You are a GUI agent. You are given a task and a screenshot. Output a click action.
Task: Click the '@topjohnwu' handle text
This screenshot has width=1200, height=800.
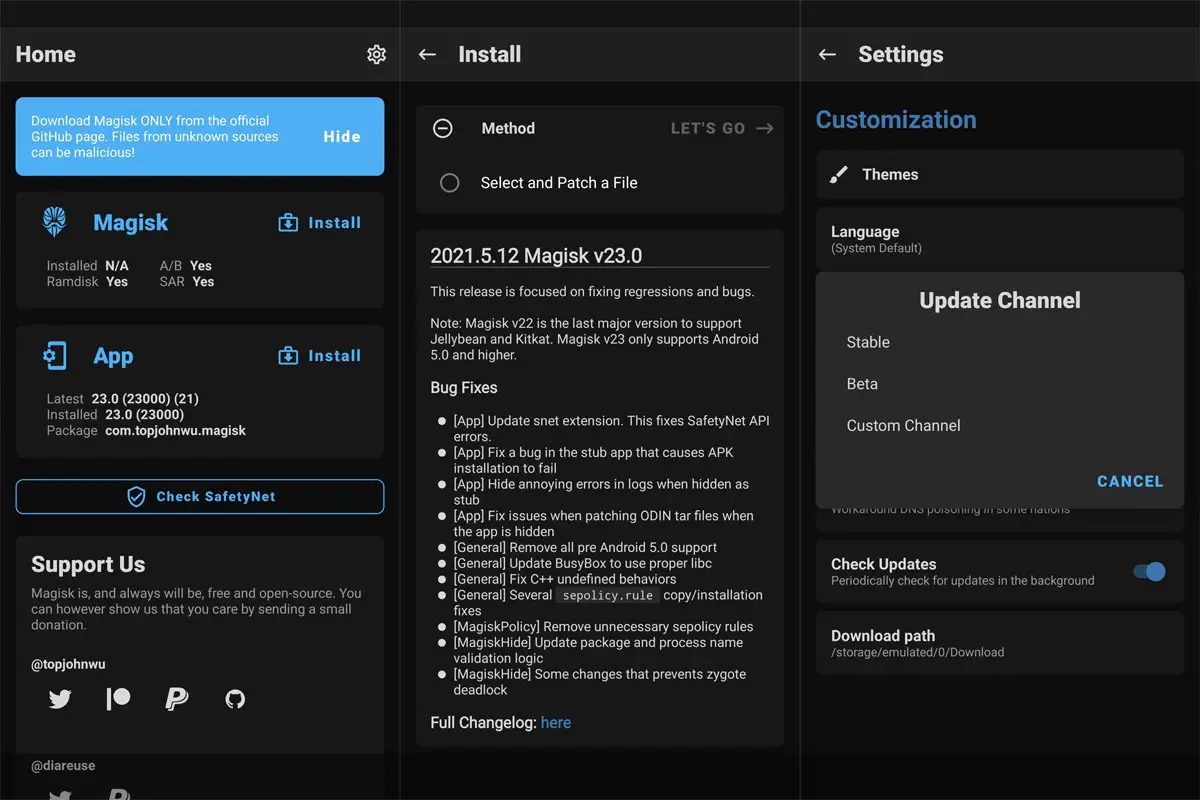coord(68,665)
